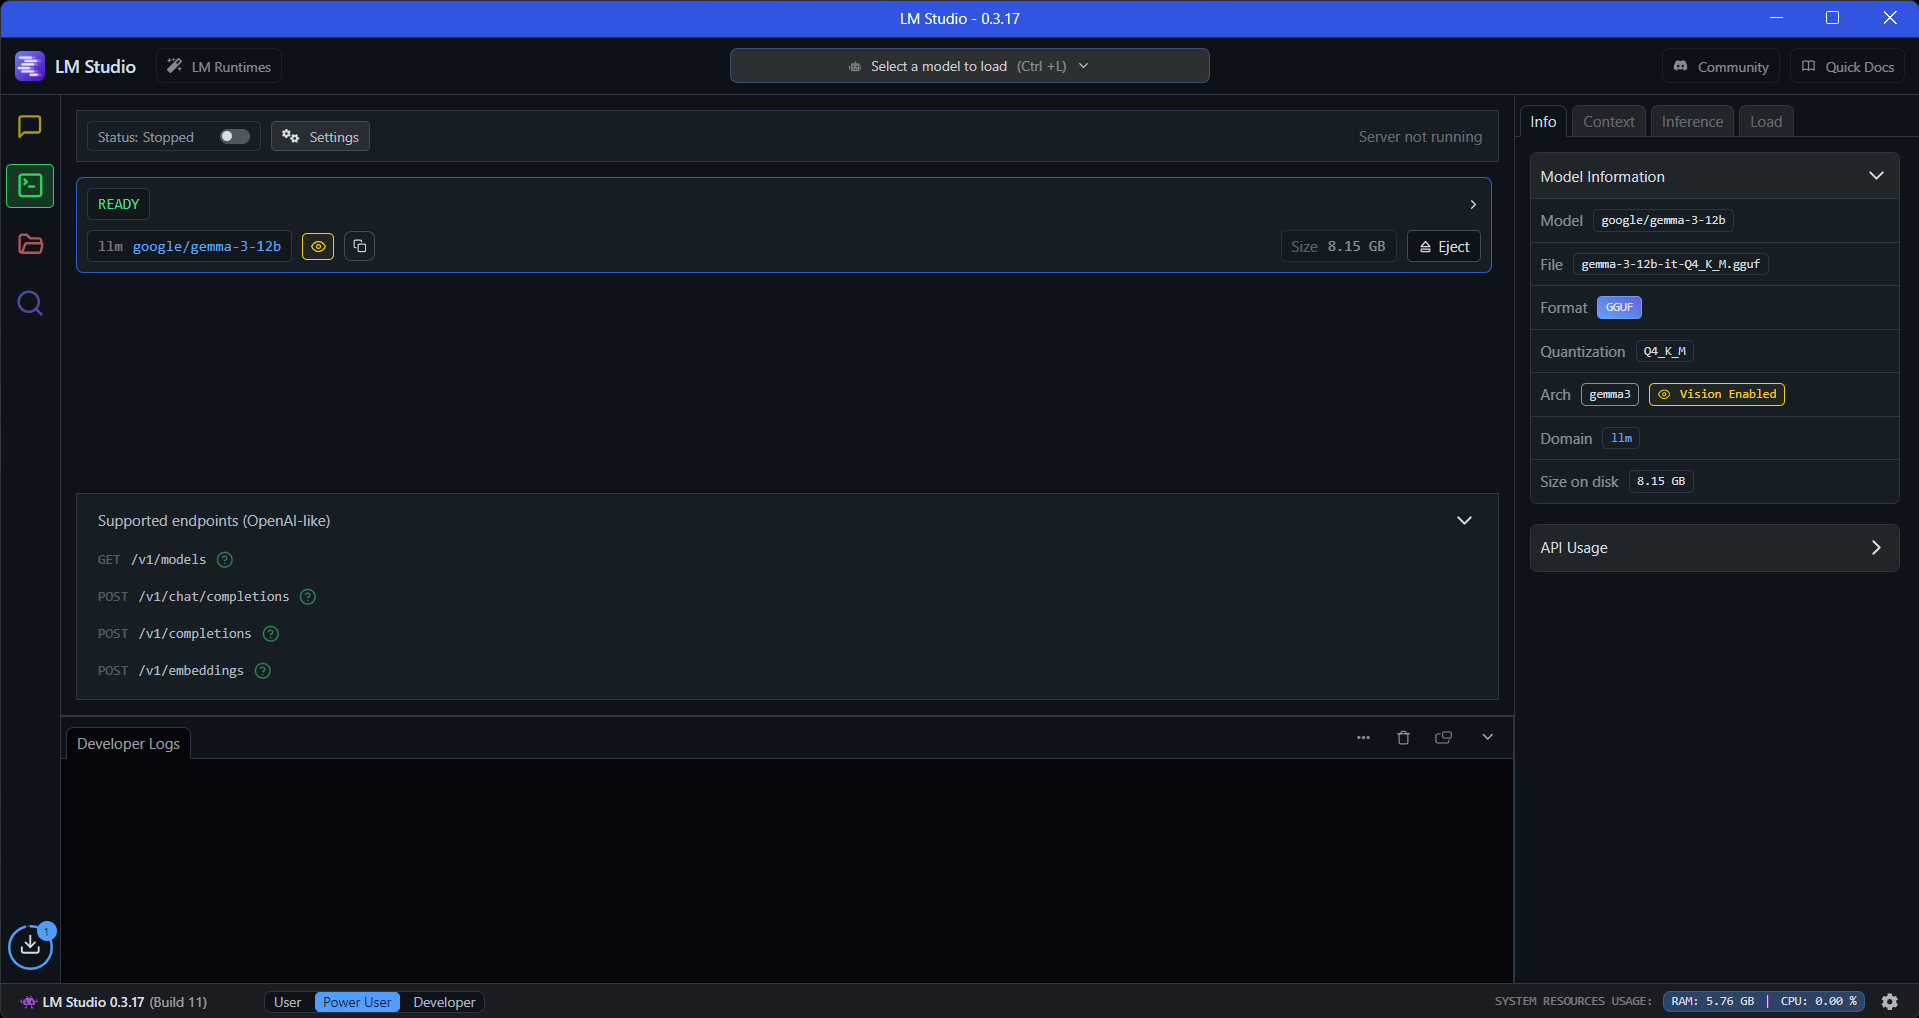Open Quick Docs
The width and height of the screenshot is (1919, 1018).
[1847, 66]
